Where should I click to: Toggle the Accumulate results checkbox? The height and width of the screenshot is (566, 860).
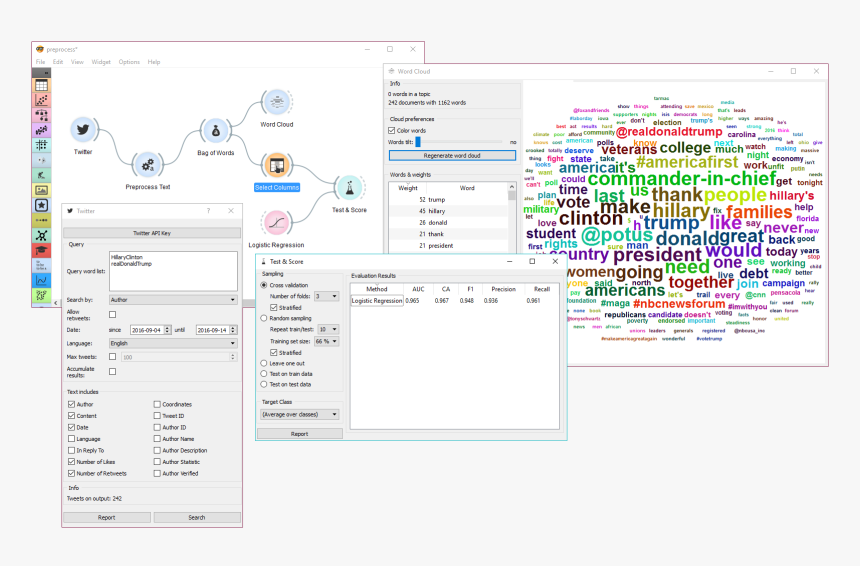[x=112, y=371]
